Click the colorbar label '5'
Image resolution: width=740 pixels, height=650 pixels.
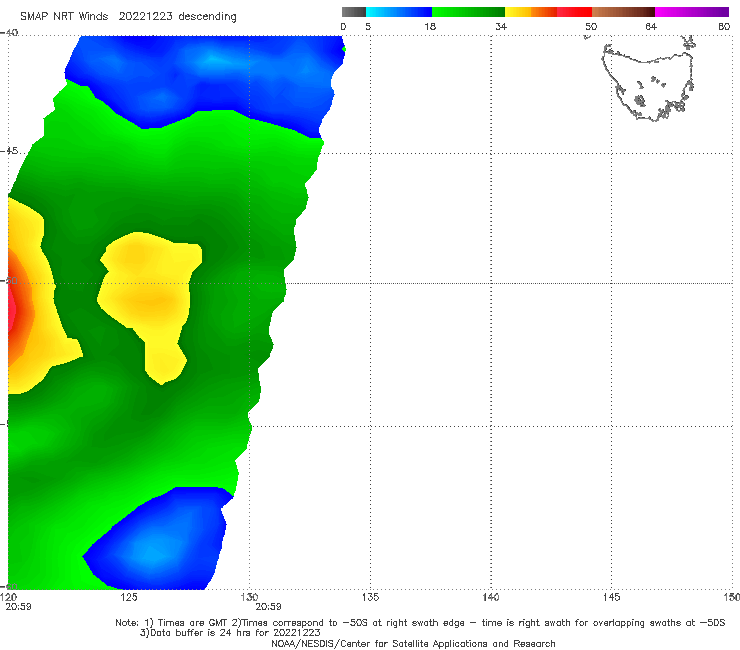(368, 26)
